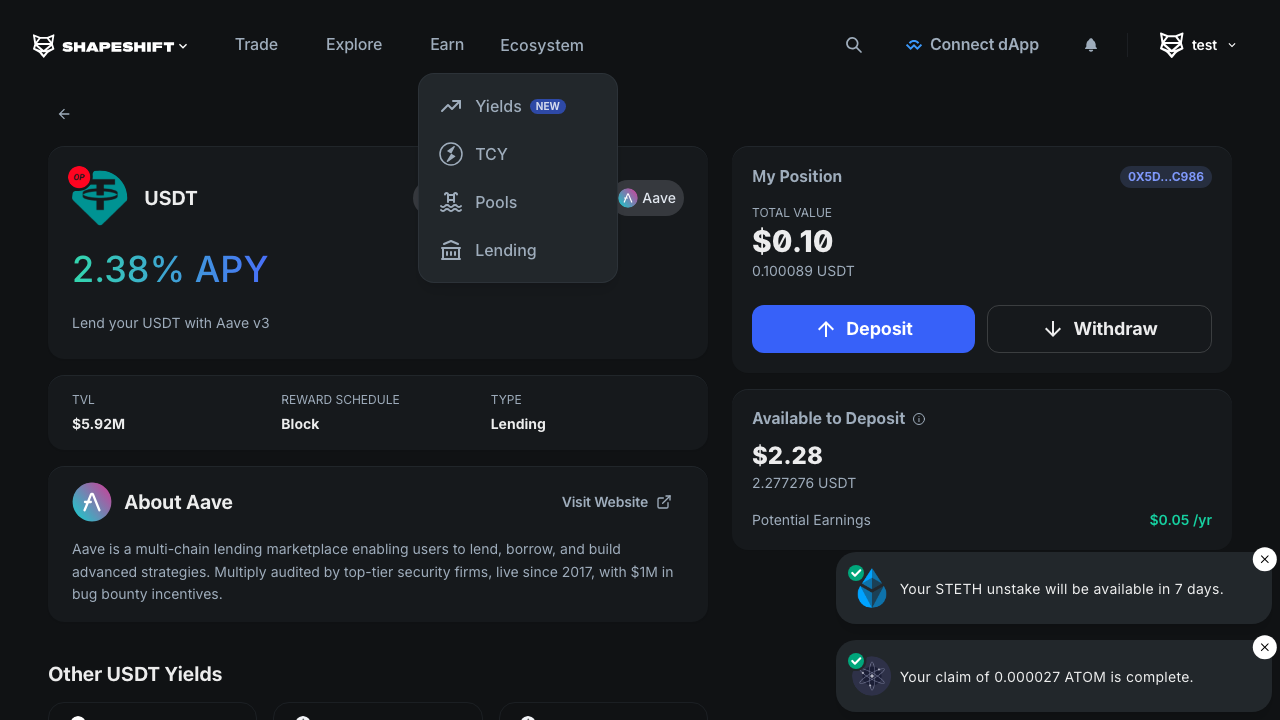Viewport: 1280px width, 720px height.
Task: Click the USDT token icon with OP badge
Action: click(99, 198)
